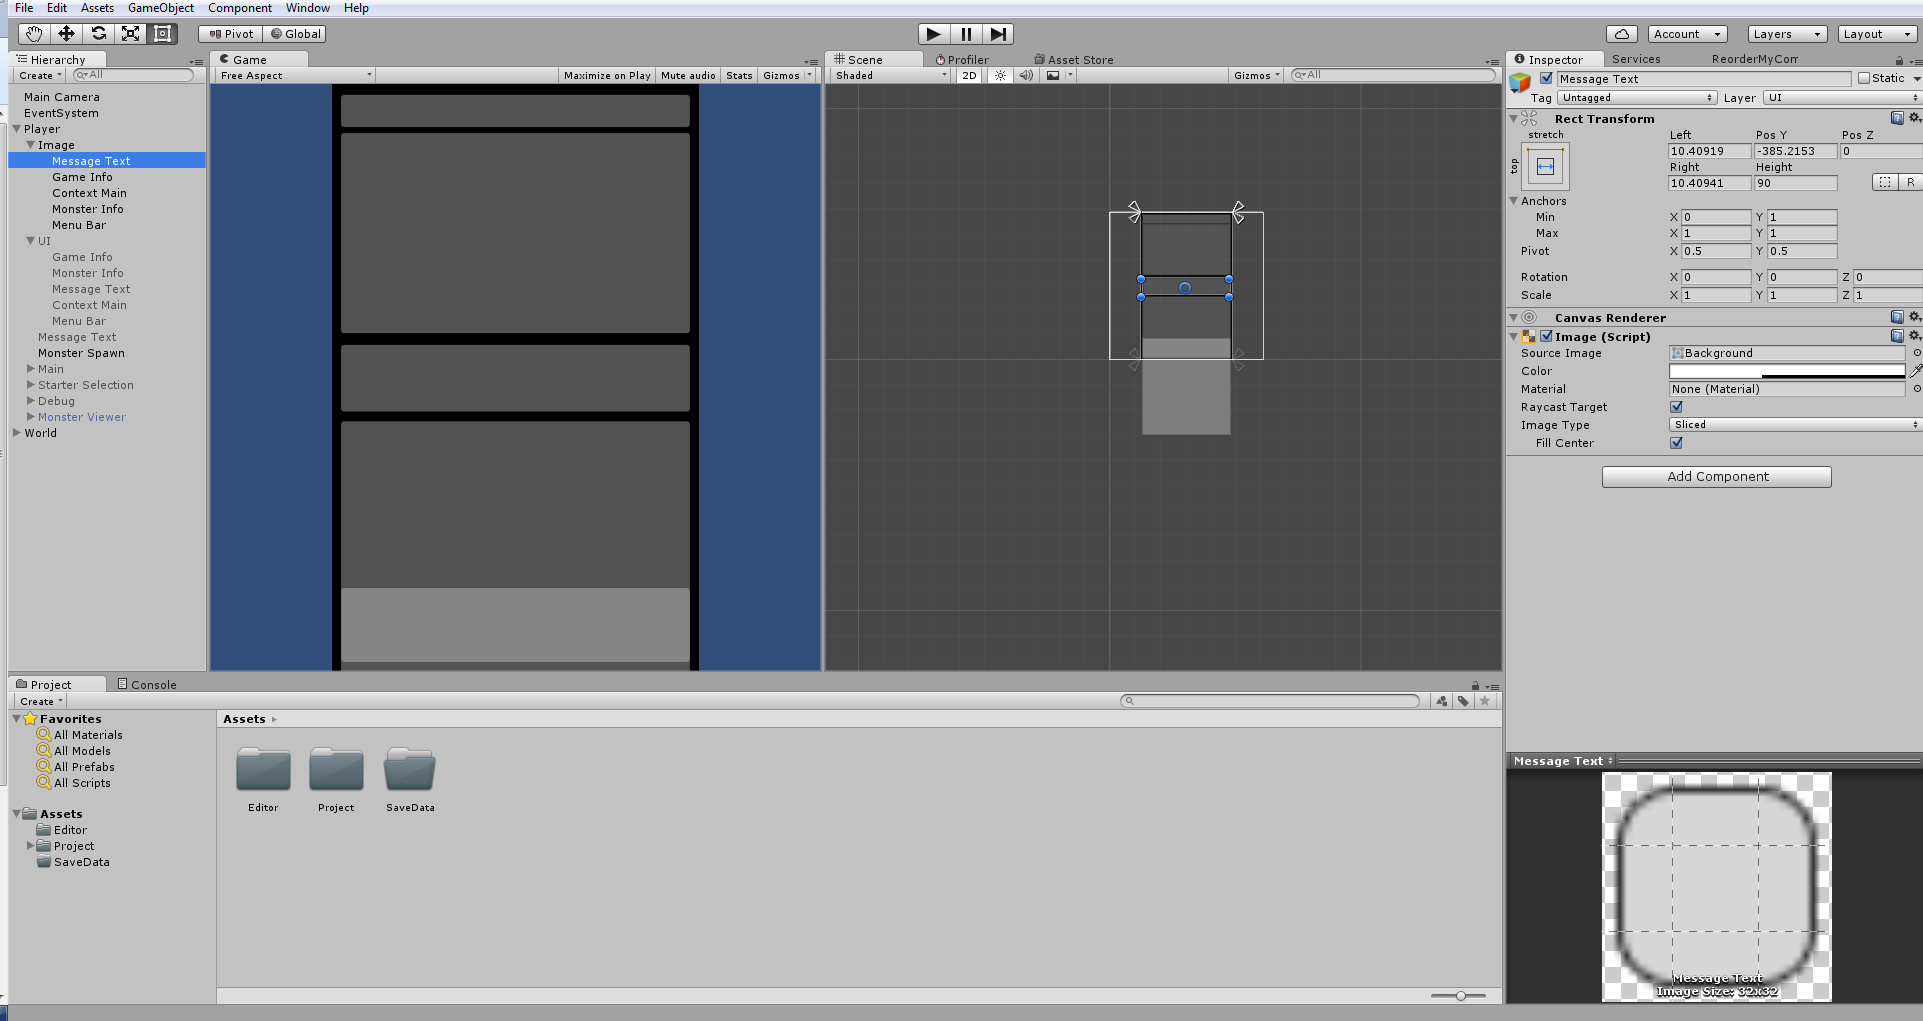This screenshot has width=1923, height=1021.
Task: Switch to the Console tab
Action: coord(147,685)
